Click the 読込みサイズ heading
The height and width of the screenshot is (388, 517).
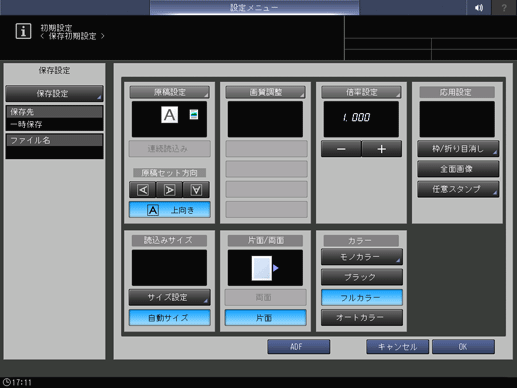(x=169, y=240)
